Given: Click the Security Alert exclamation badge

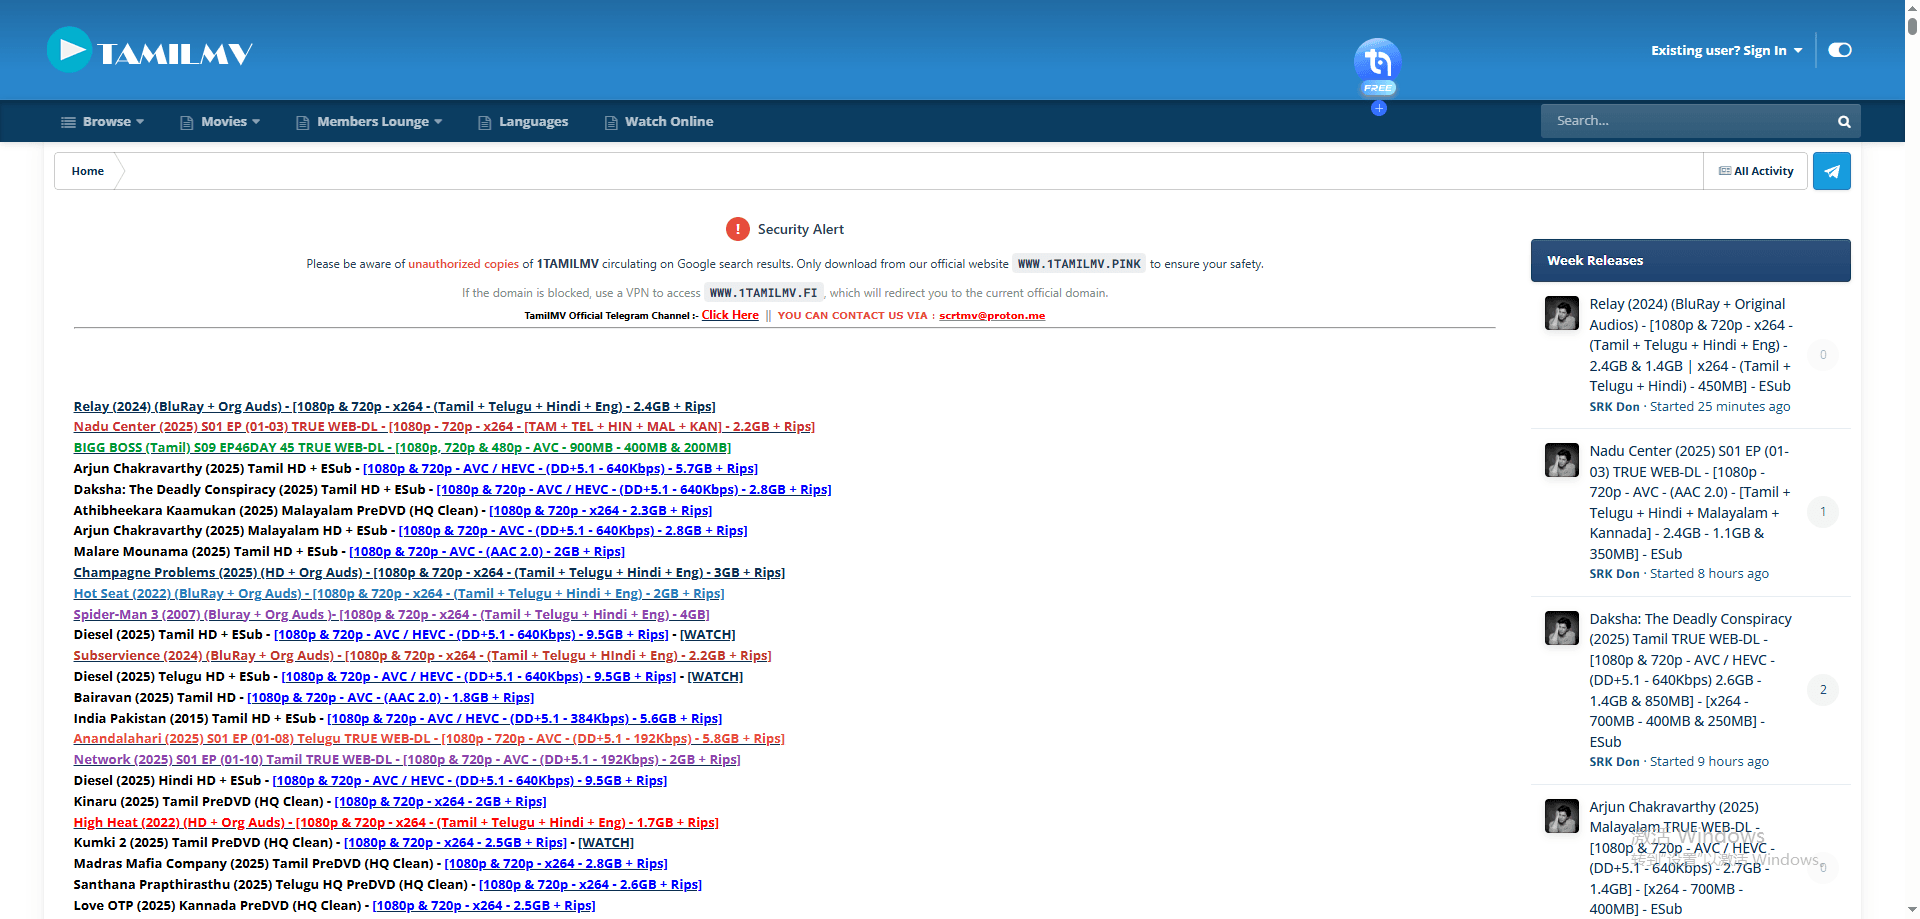Looking at the screenshot, I should 738,229.
